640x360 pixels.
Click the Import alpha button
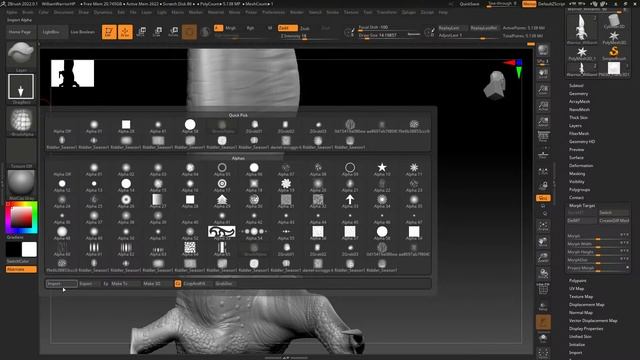[62, 284]
